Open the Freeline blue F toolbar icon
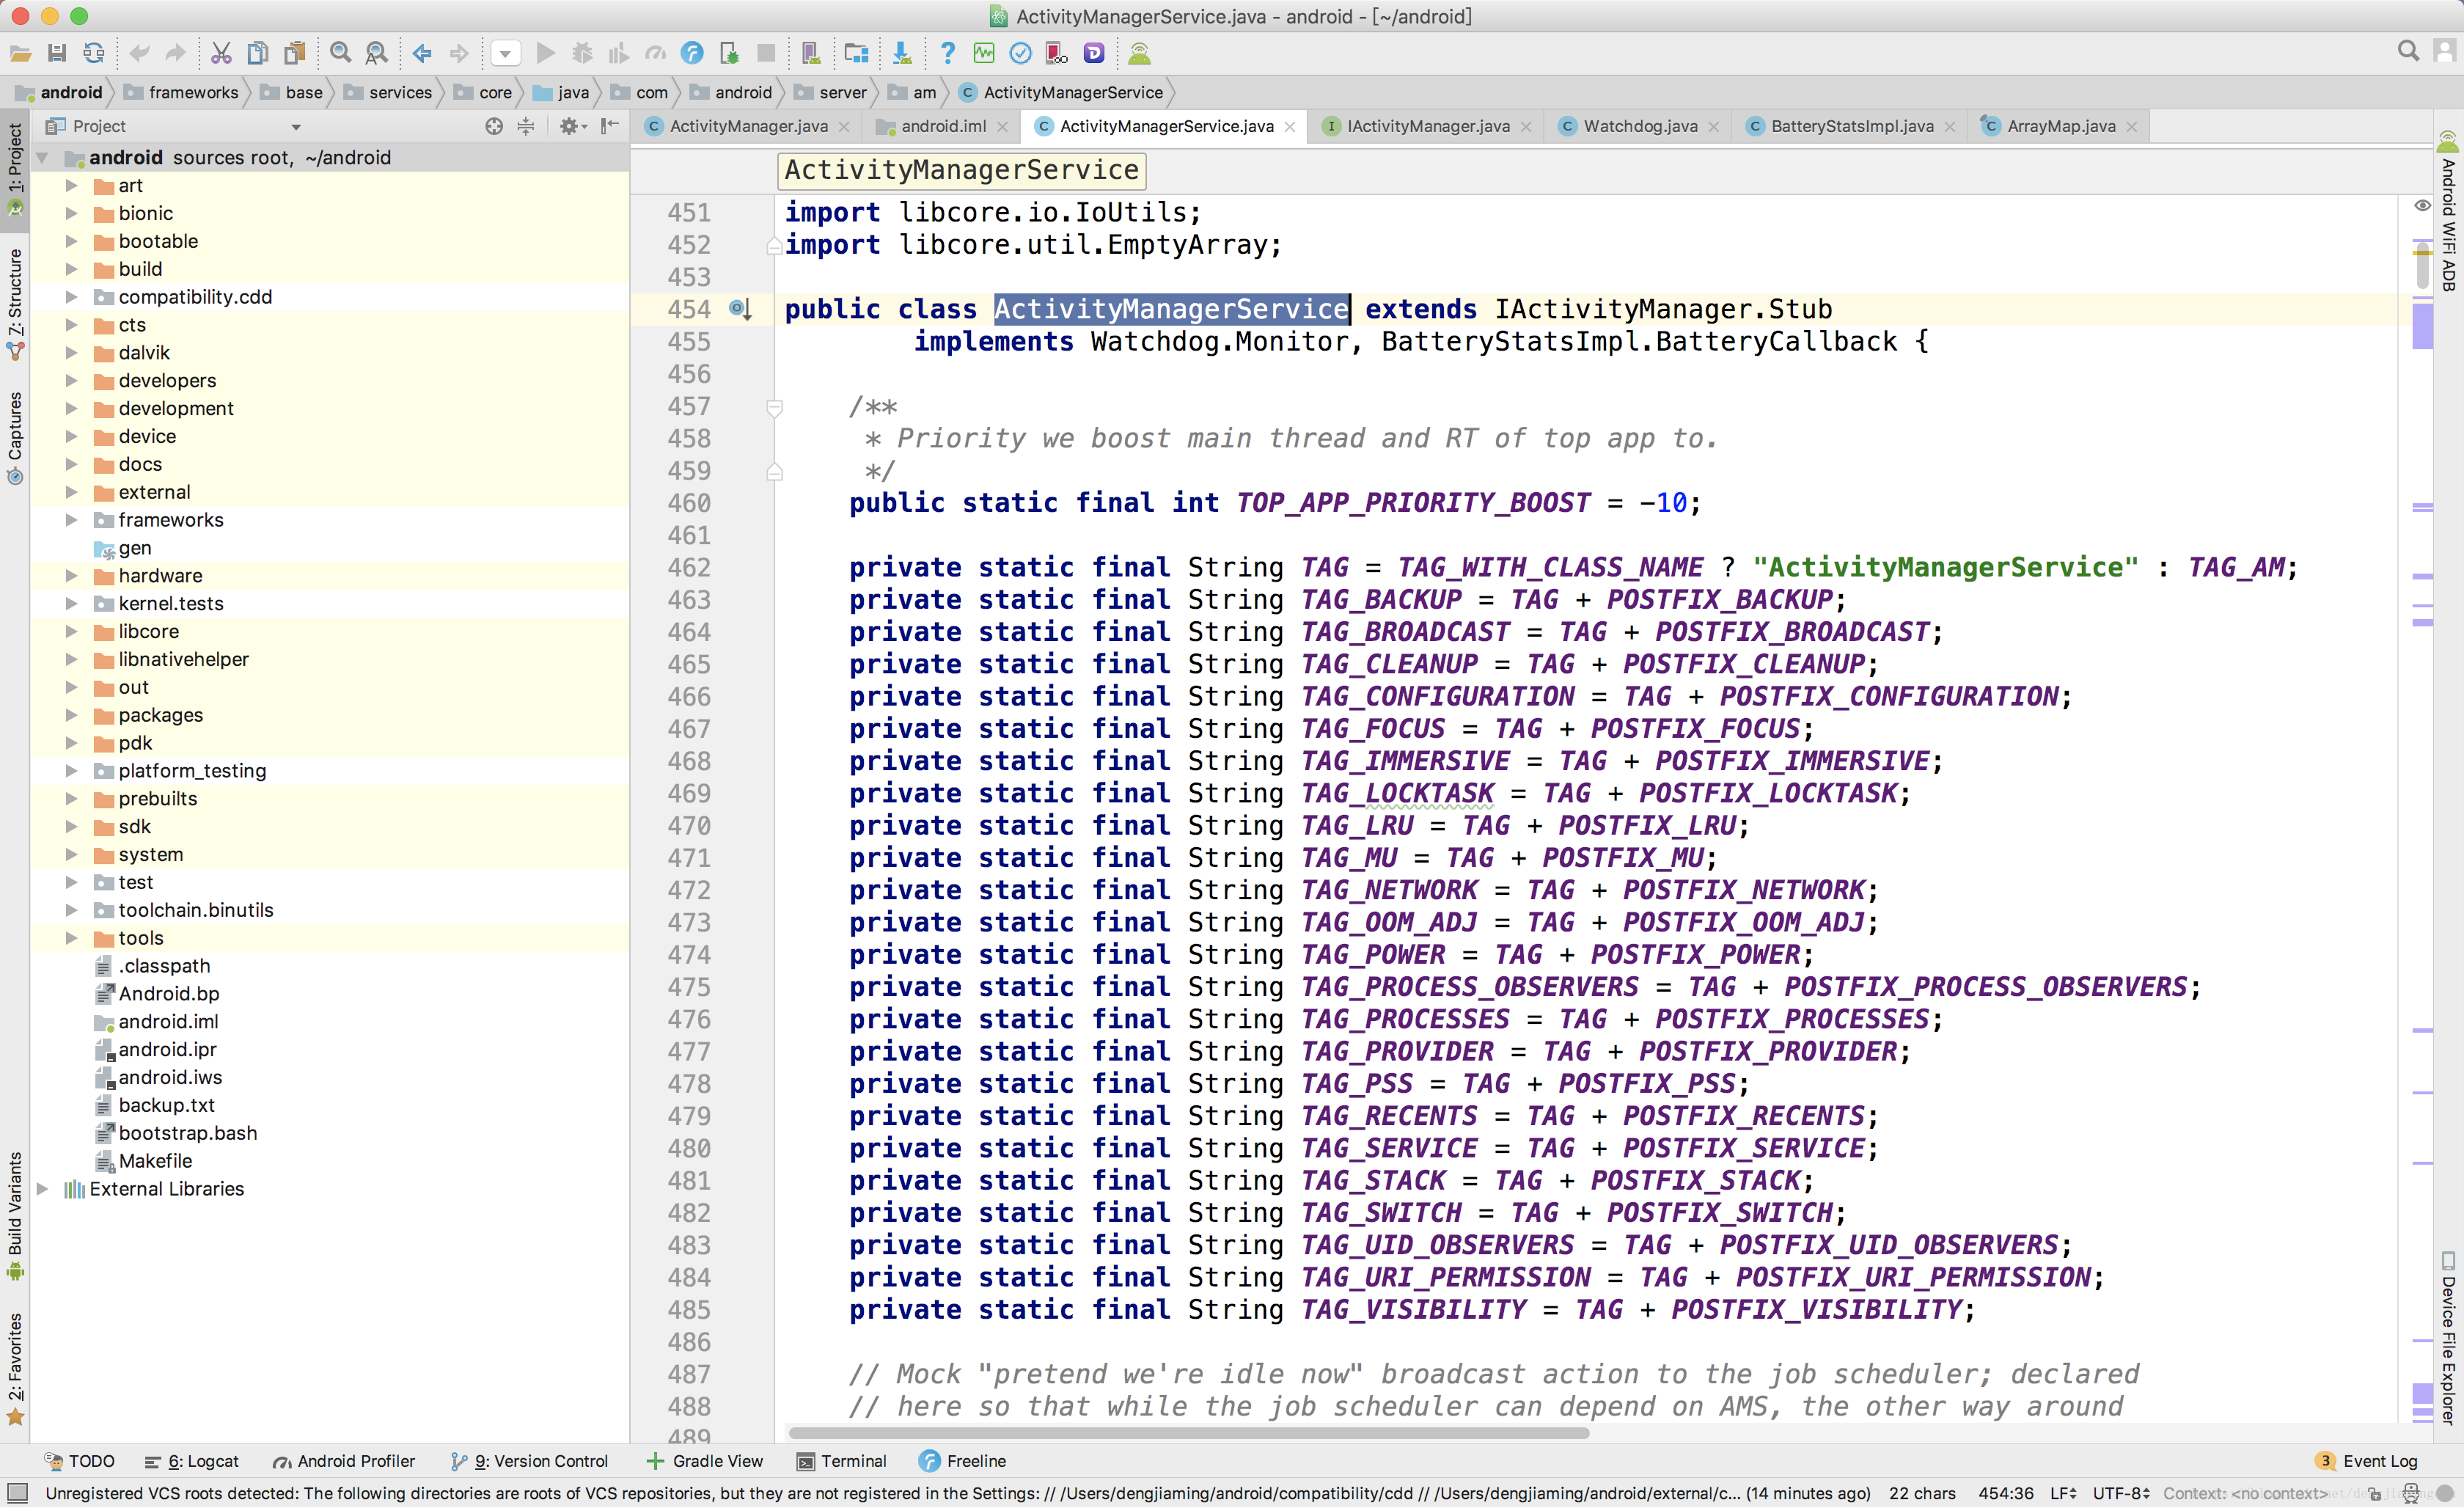The width and height of the screenshot is (2464, 1508). pos(692,53)
